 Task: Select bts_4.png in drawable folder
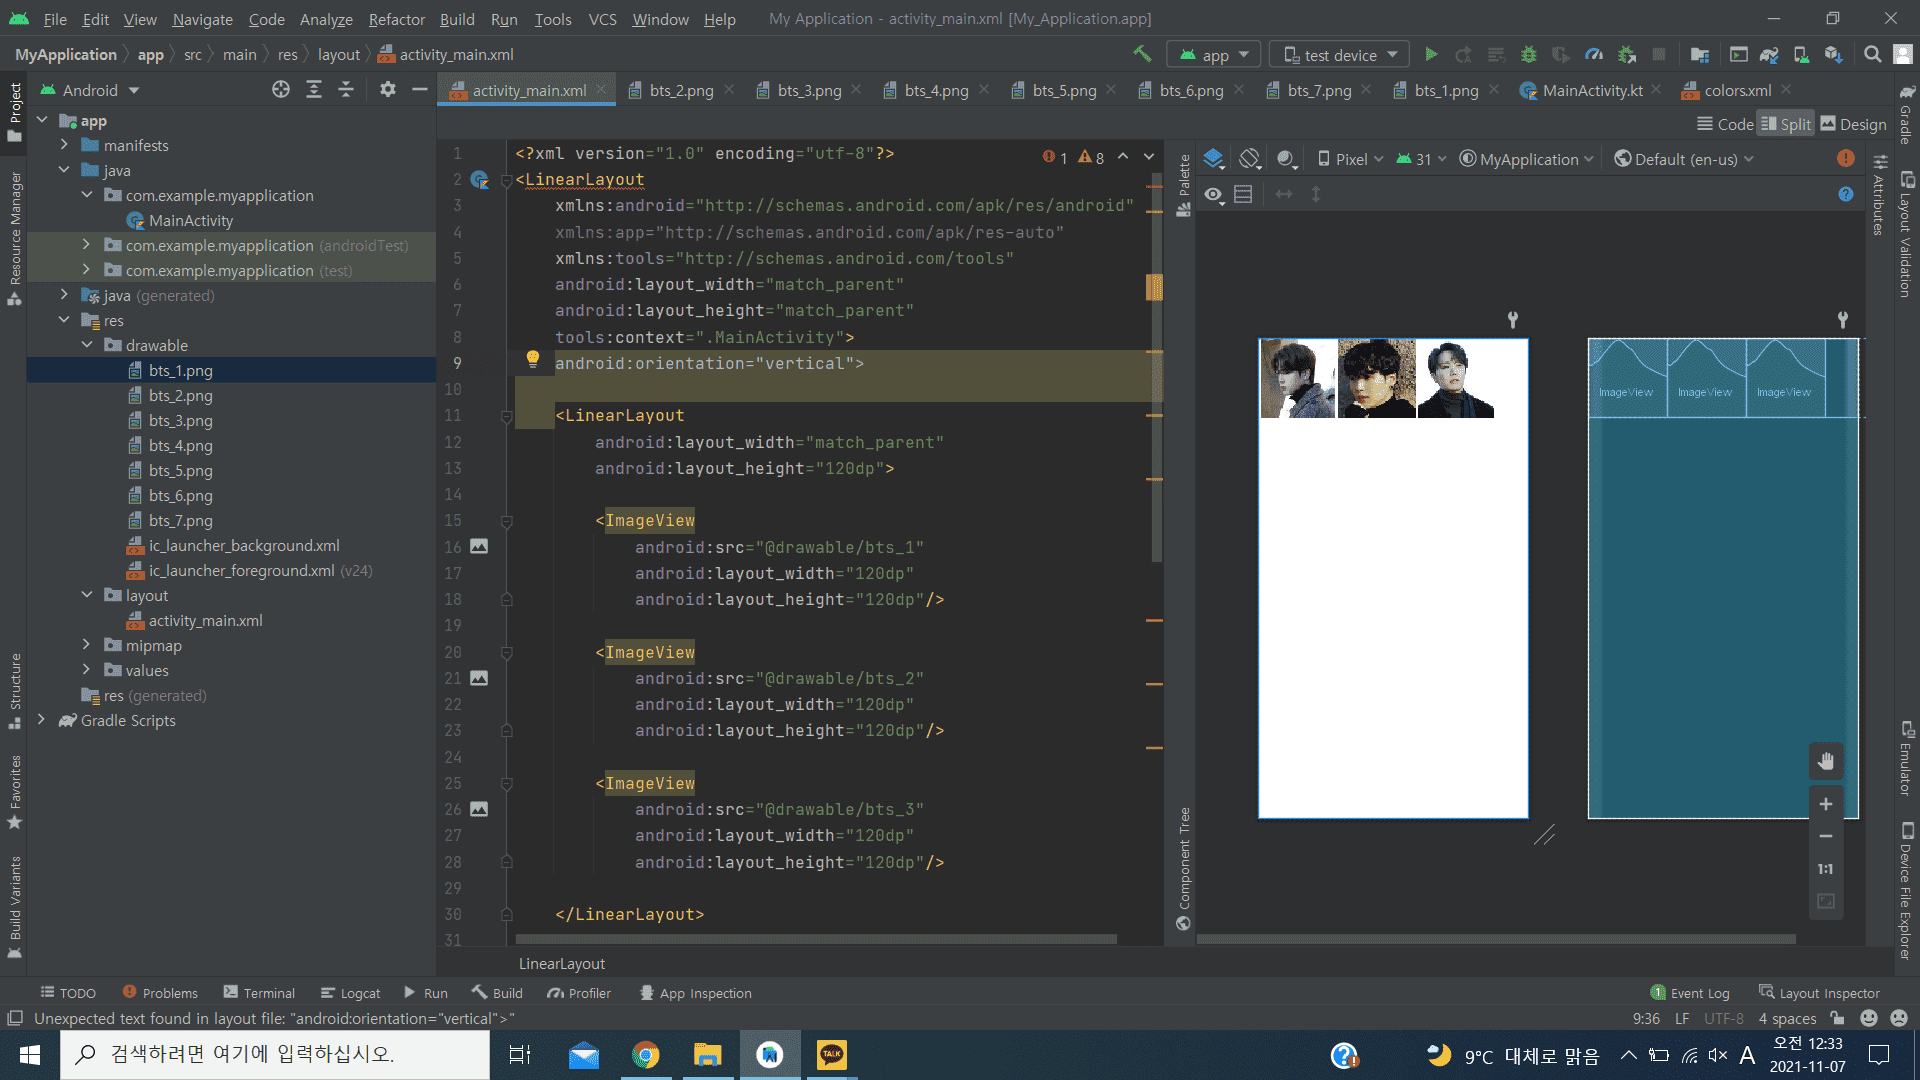[x=180, y=445]
